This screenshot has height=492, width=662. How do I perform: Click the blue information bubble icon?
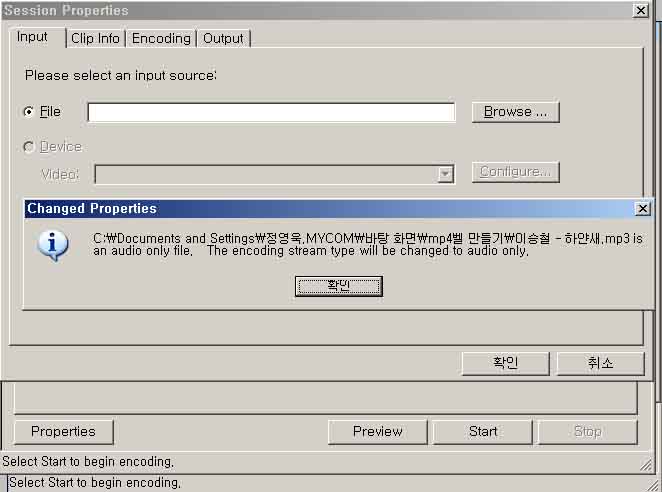click(x=53, y=246)
